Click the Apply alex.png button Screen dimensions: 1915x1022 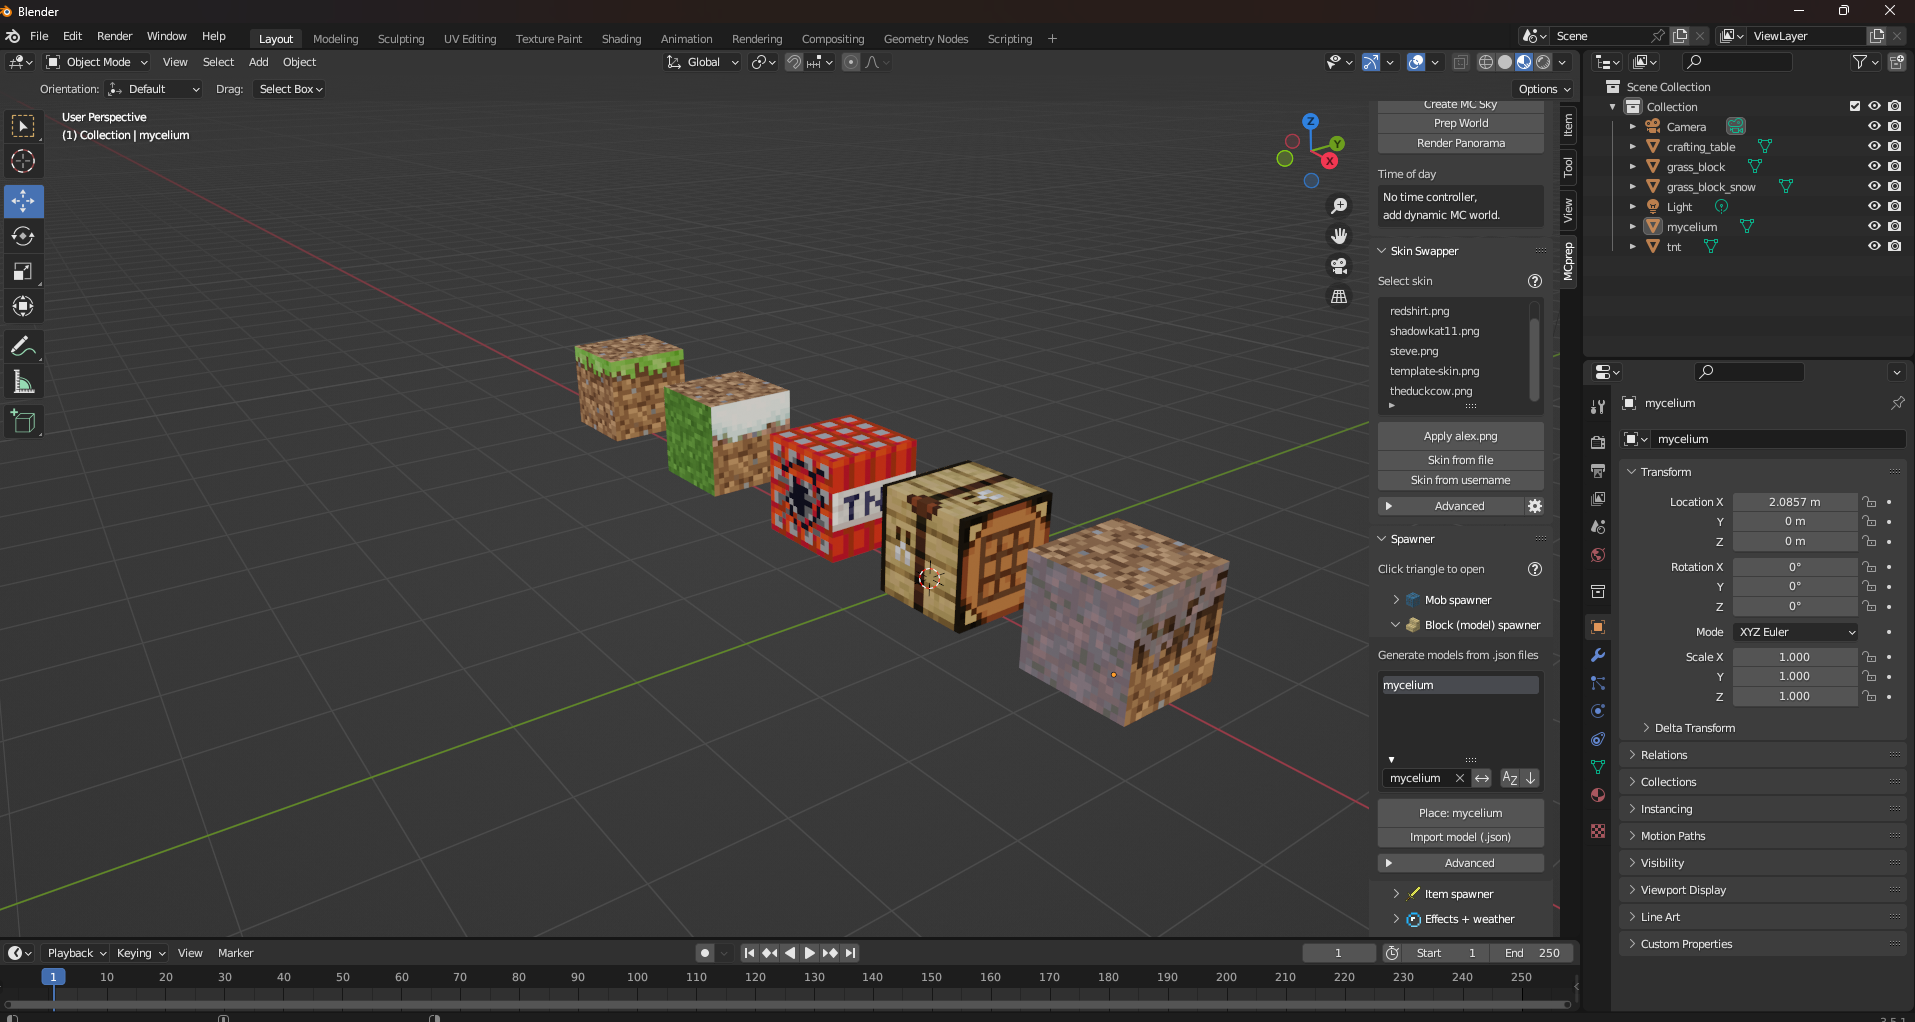(x=1460, y=436)
